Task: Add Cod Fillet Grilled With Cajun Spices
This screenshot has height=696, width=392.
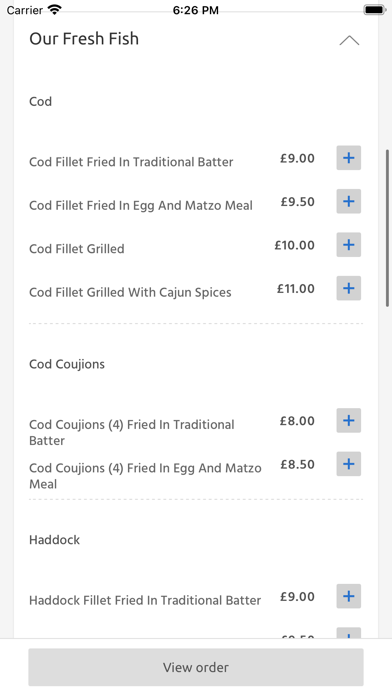Action: click(x=348, y=288)
